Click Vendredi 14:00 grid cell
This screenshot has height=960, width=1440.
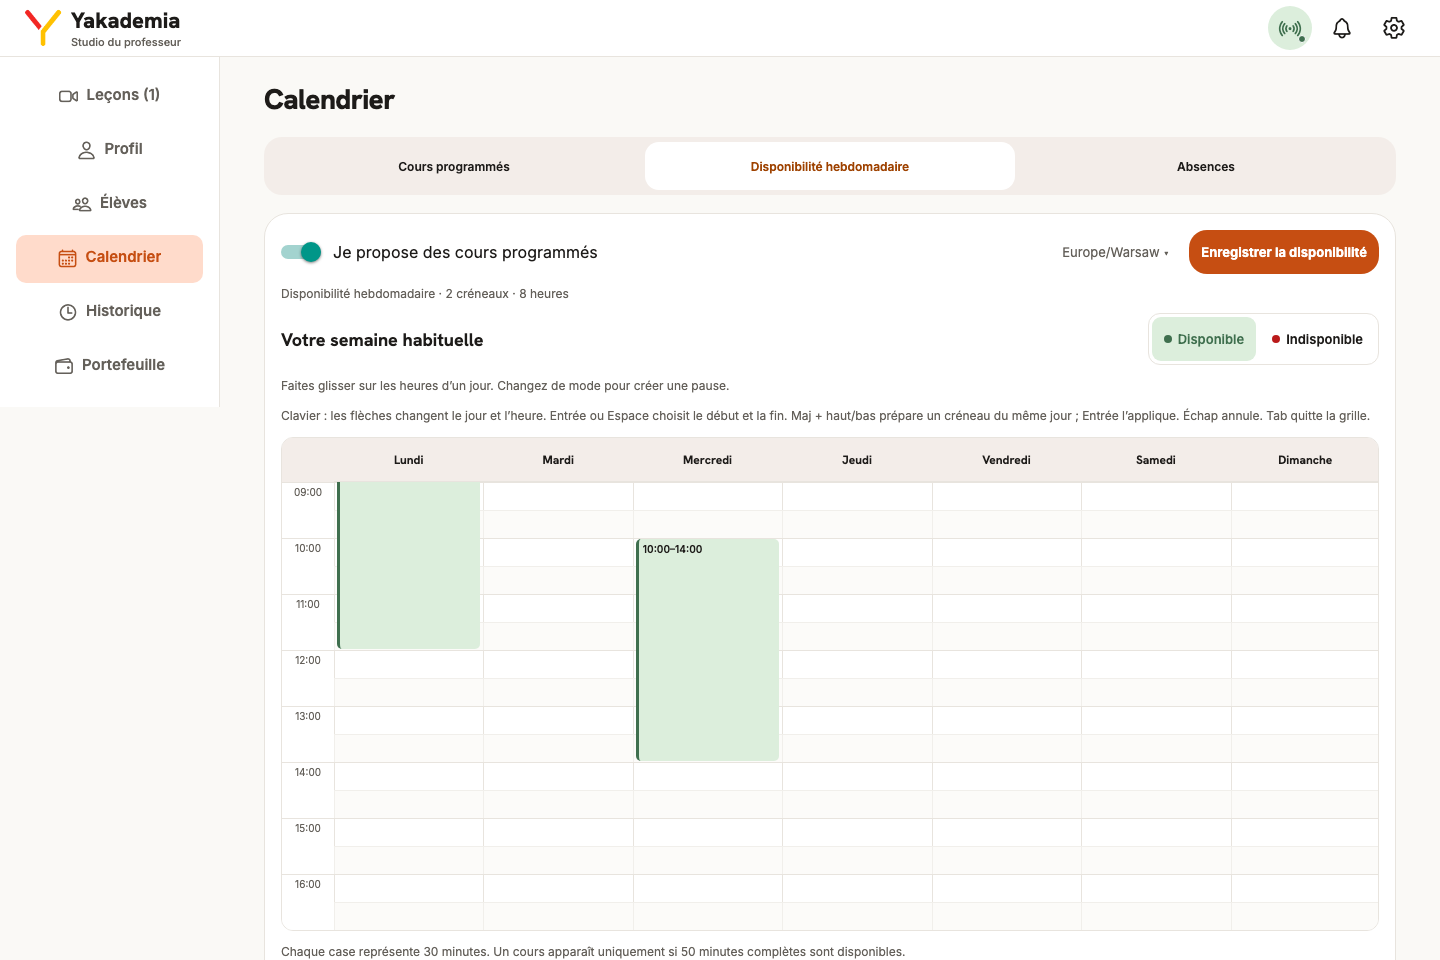click(x=1006, y=776)
